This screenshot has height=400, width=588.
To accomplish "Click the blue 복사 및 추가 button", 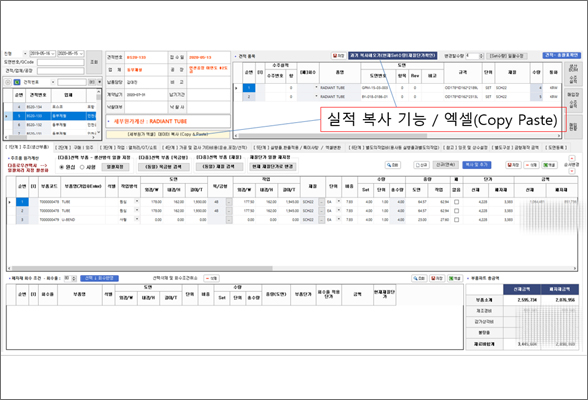I will point(476,165).
